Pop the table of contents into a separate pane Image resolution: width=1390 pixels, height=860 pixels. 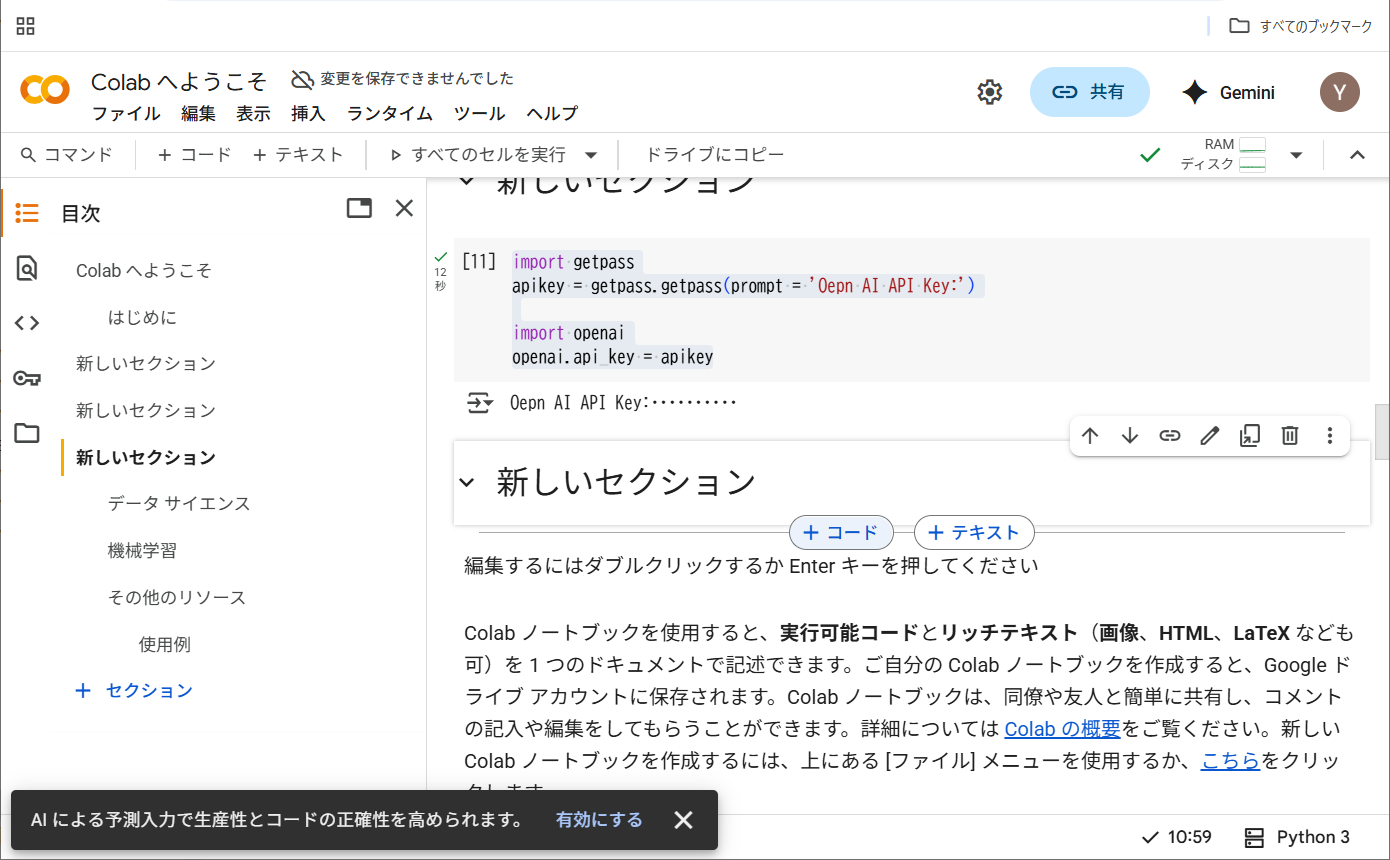tap(359, 208)
